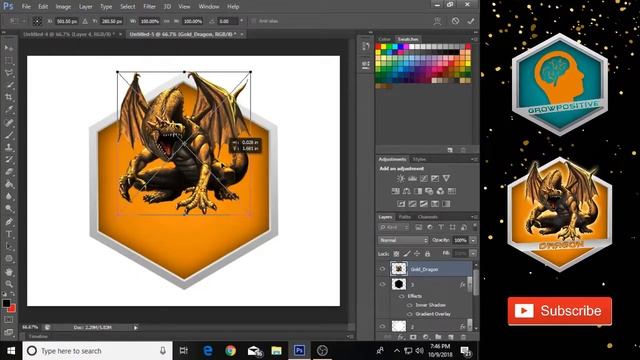Toggle Inner Shadow effect visibility
The image size is (640, 360).
pos(409,305)
